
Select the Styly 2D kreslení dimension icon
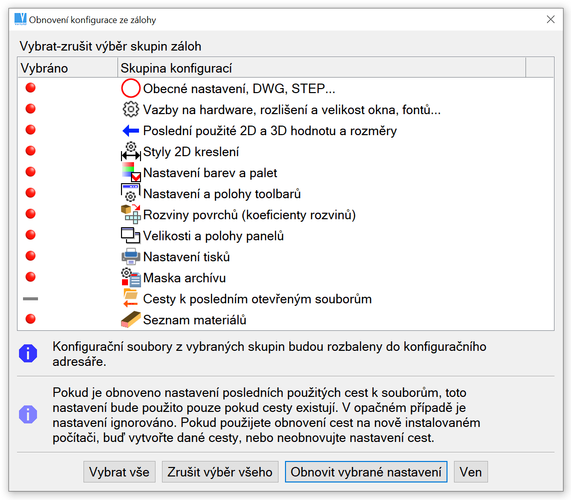[131, 151]
